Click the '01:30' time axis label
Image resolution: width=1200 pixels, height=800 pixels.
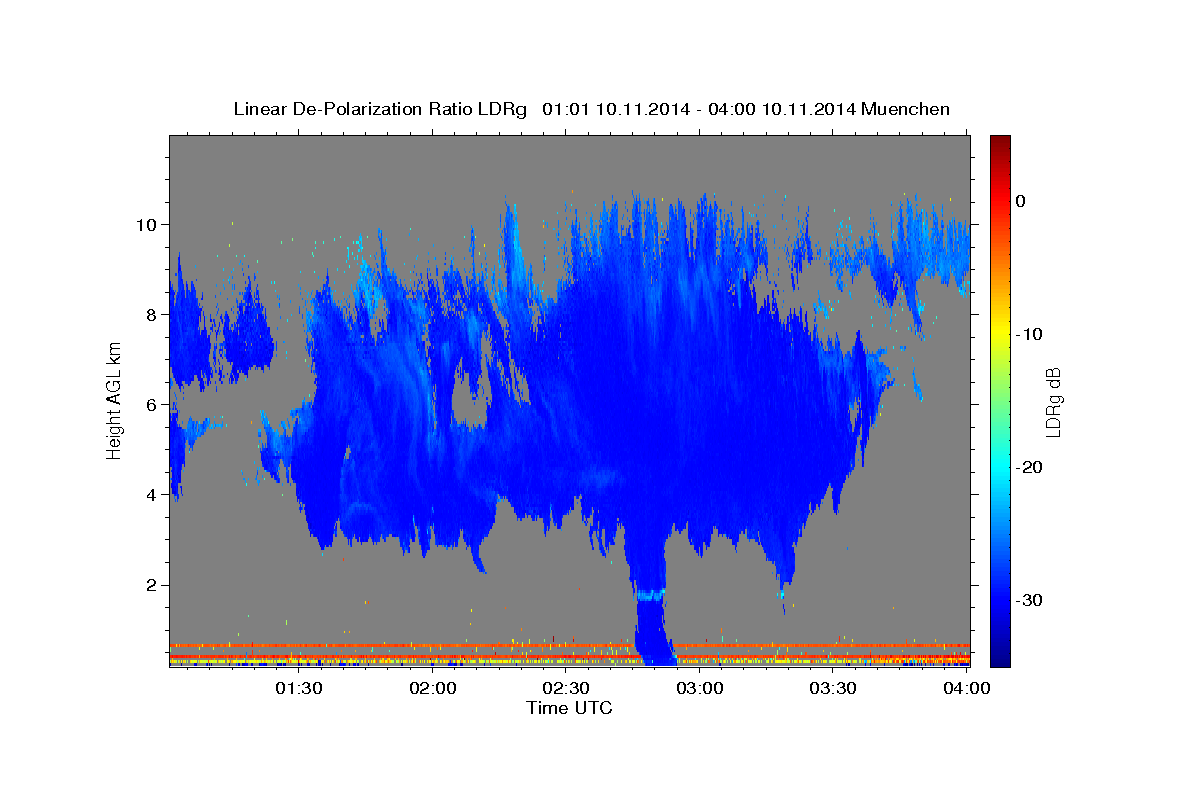tap(299, 688)
